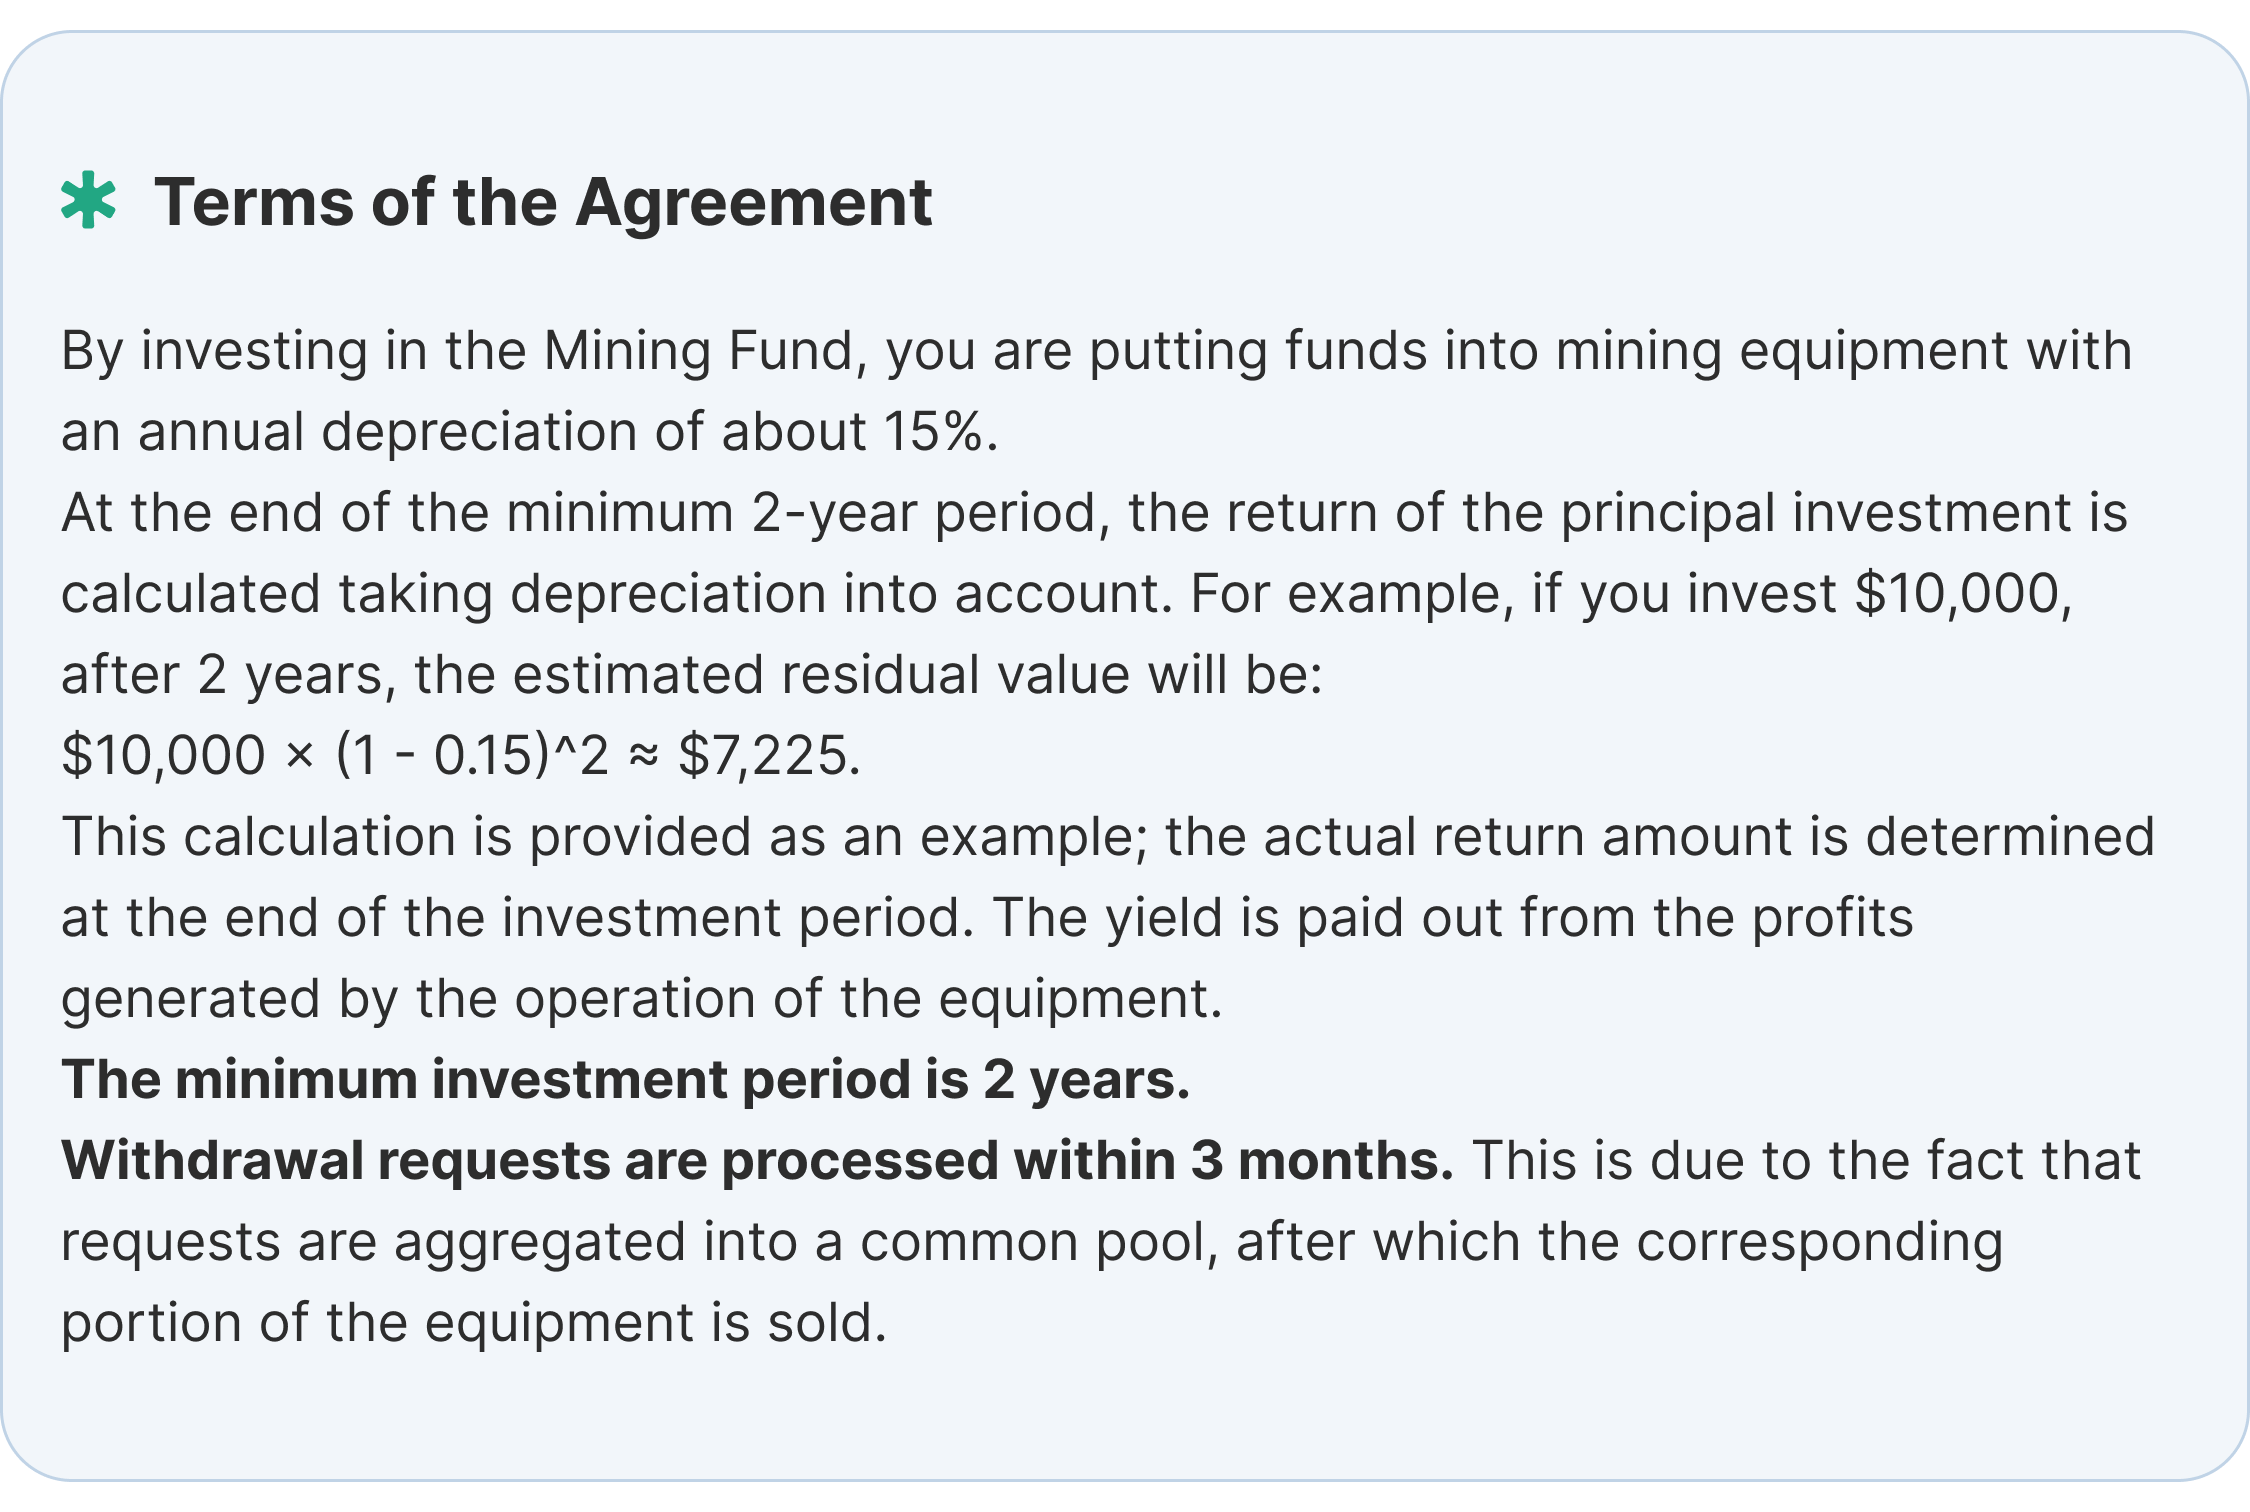The width and height of the screenshot is (2250, 1512).
Task: Click the "(1 - 0.15)^2" formula
Action: pyautogui.click(x=472, y=756)
